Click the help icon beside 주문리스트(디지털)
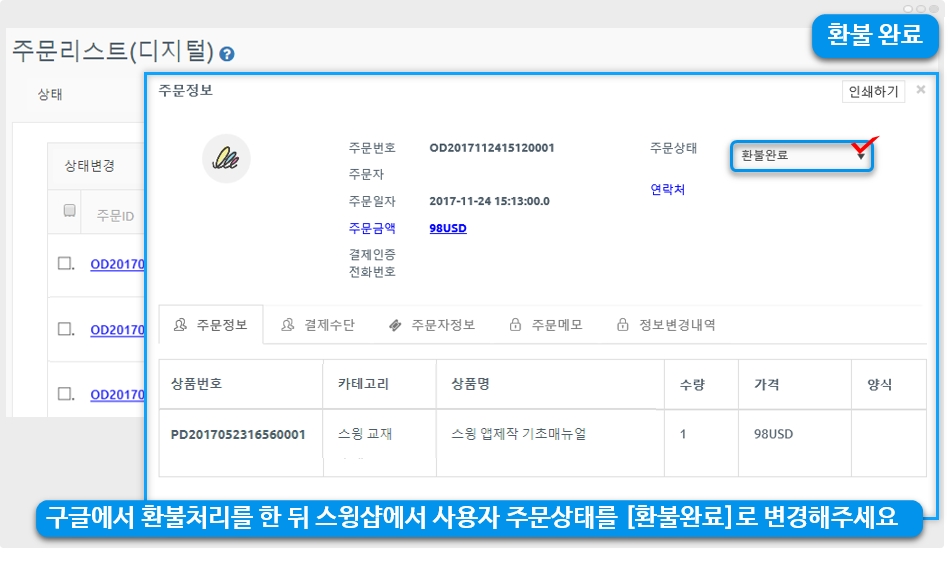 (227, 54)
